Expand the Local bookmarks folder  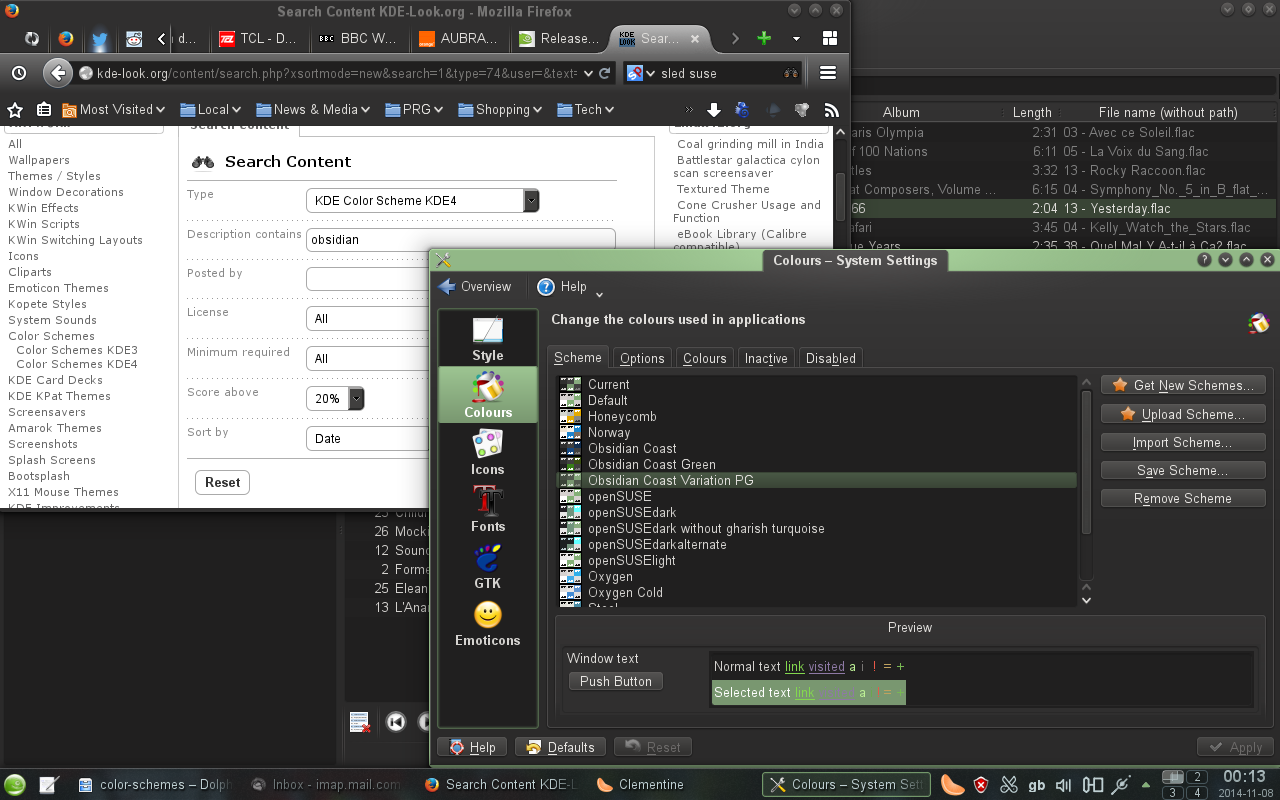[x=212, y=110]
